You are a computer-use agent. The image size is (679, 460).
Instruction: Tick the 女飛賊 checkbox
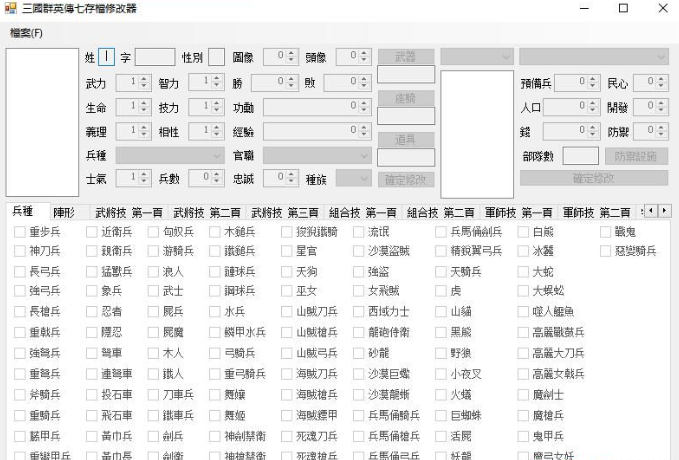pyautogui.click(x=358, y=291)
